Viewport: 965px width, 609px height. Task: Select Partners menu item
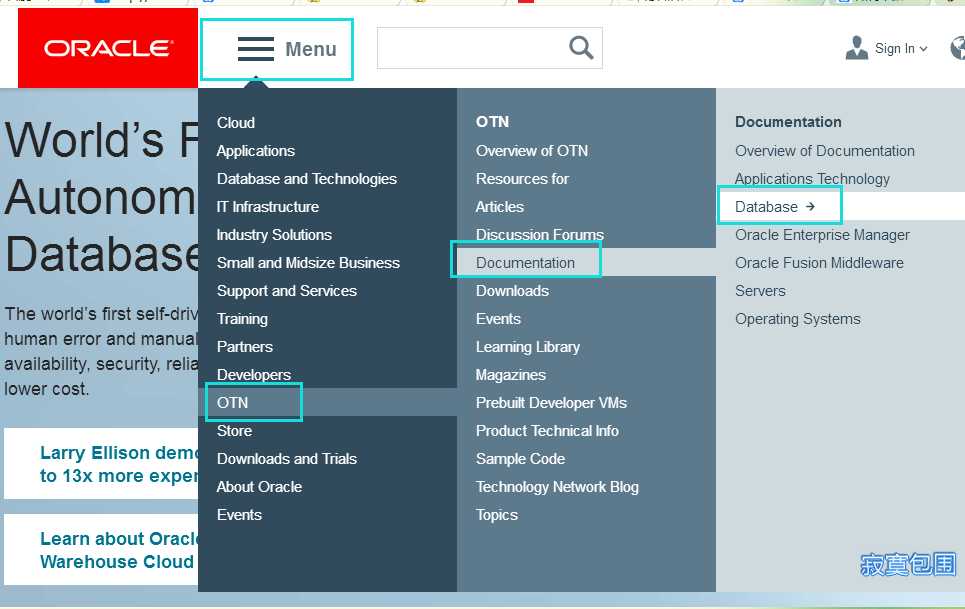click(x=244, y=347)
